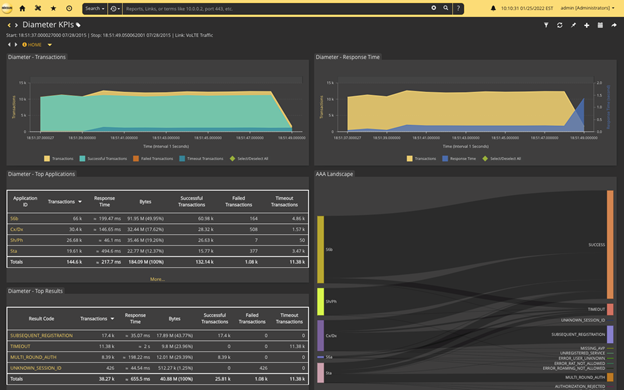The height and width of the screenshot is (390, 624).
Task: Open the Sh/Ph application link
Action: coord(16,240)
